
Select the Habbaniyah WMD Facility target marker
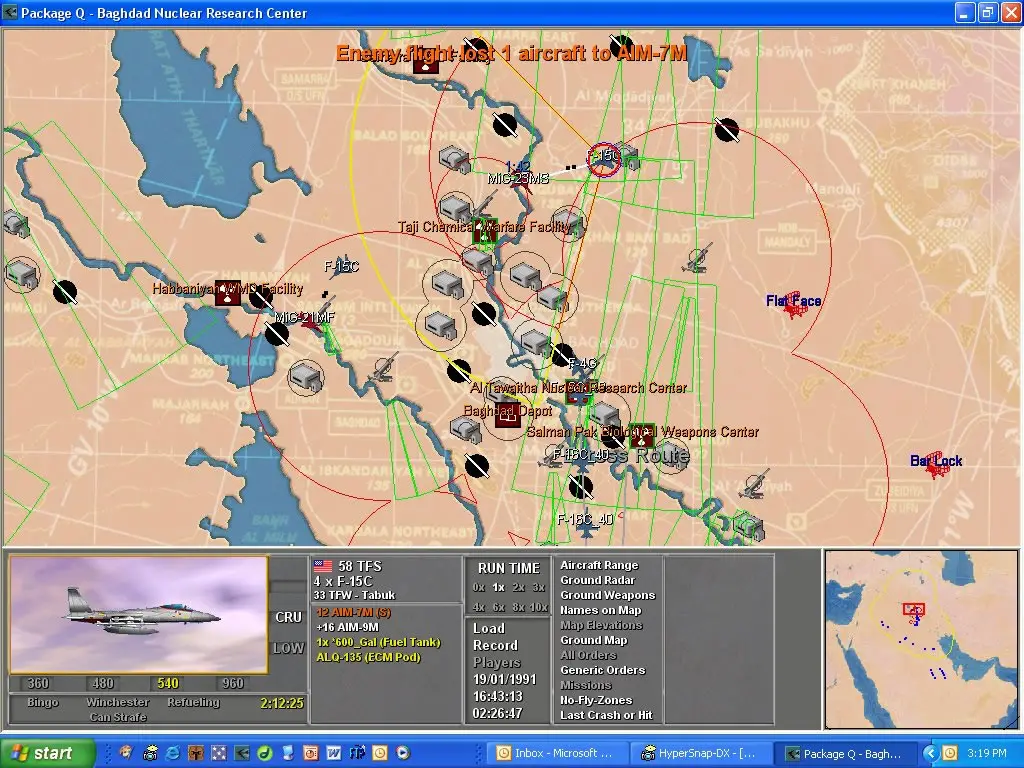pos(228,293)
